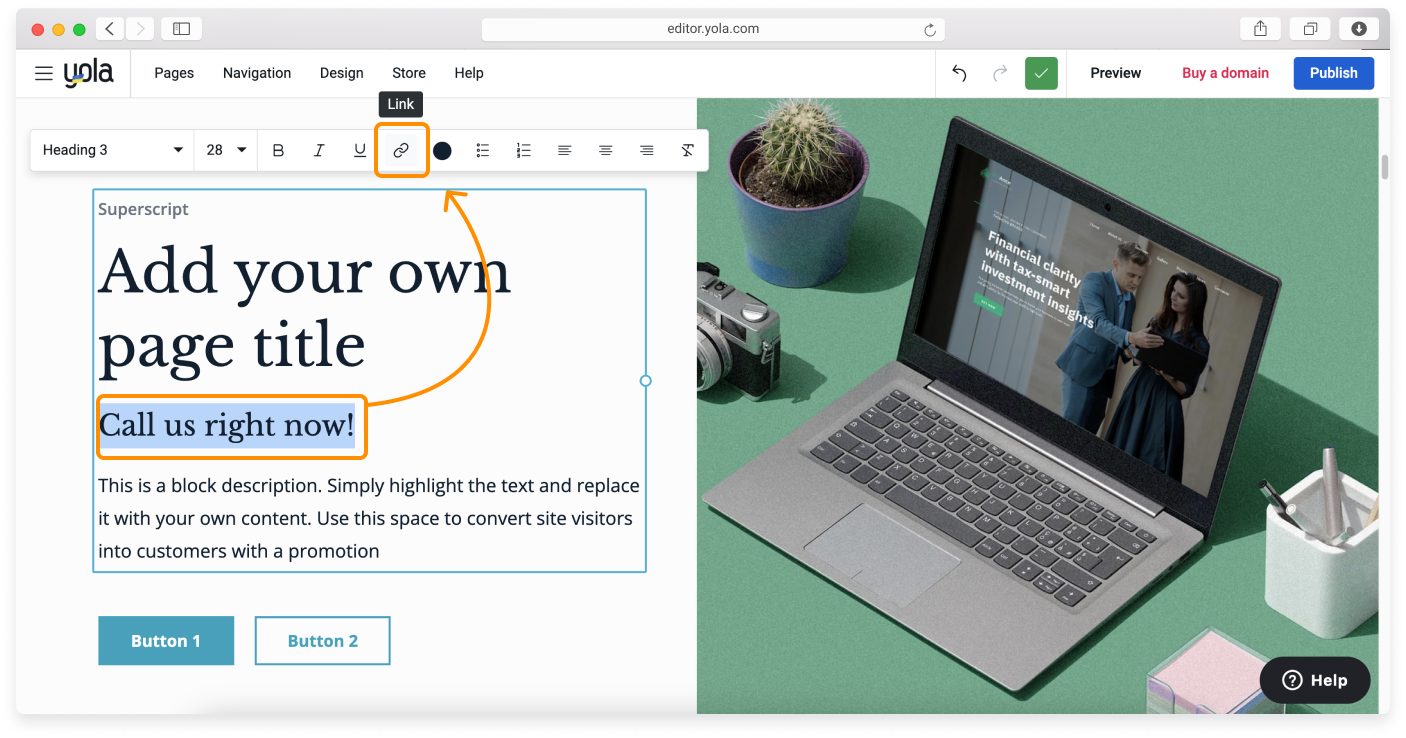Screen dimensions: 1406x738
Task: Open the Design menu
Action: pyautogui.click(x=341, y=73)
